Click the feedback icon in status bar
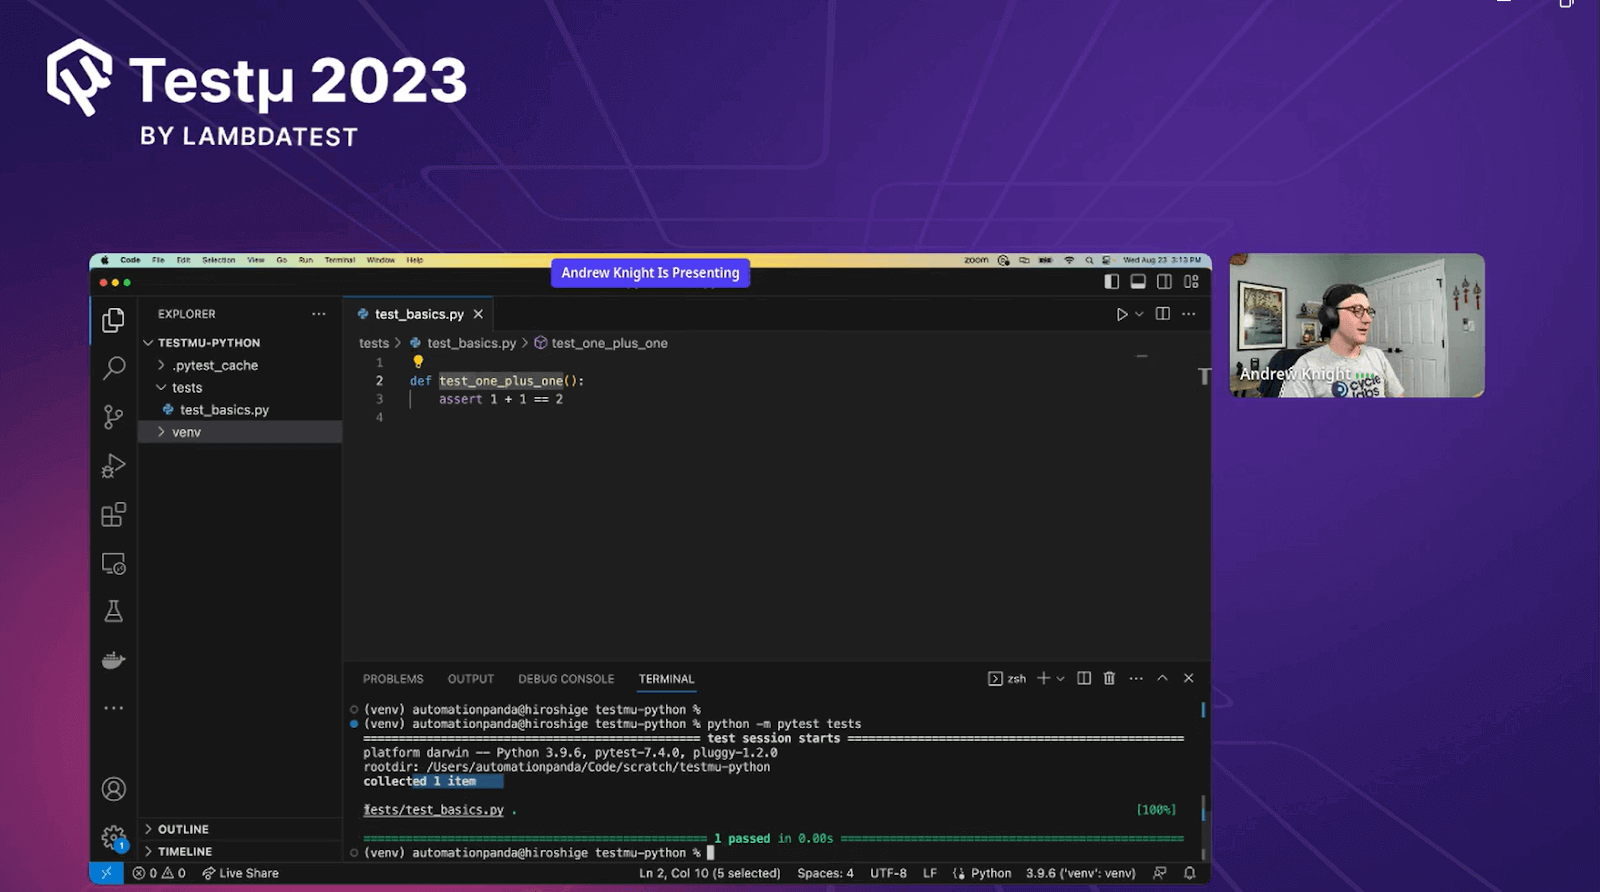Image resolution: width=1600 pixels, height=892 pixels. (x=1160, y=873)
